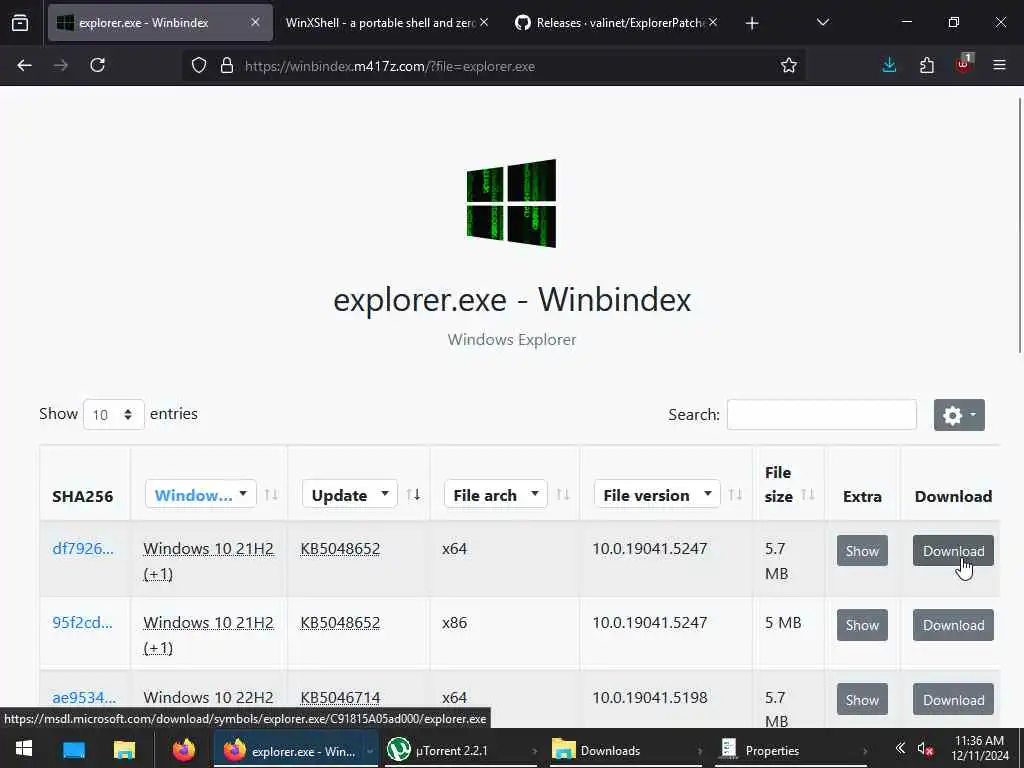The height and width of the screenshot is (768, 1024).
Task: Sort by File arch column arrows
Action: coord(563,495)
